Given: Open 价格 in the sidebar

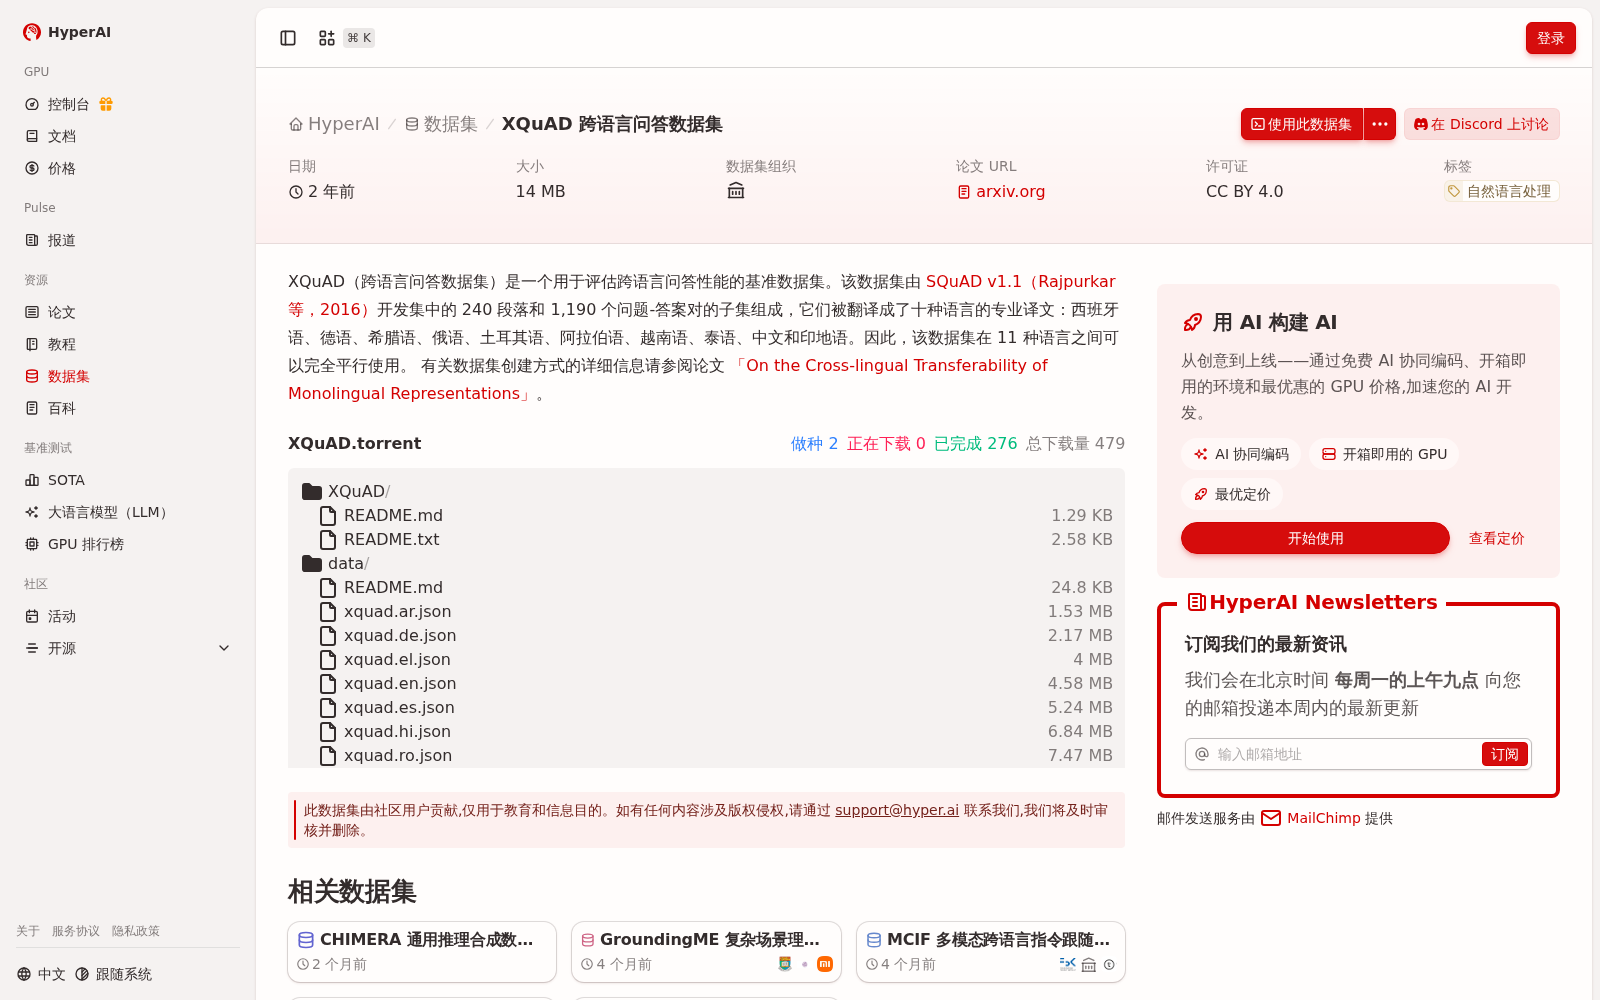Looking at the screenshot, I should pyautogui.click(x=62, y=168).
